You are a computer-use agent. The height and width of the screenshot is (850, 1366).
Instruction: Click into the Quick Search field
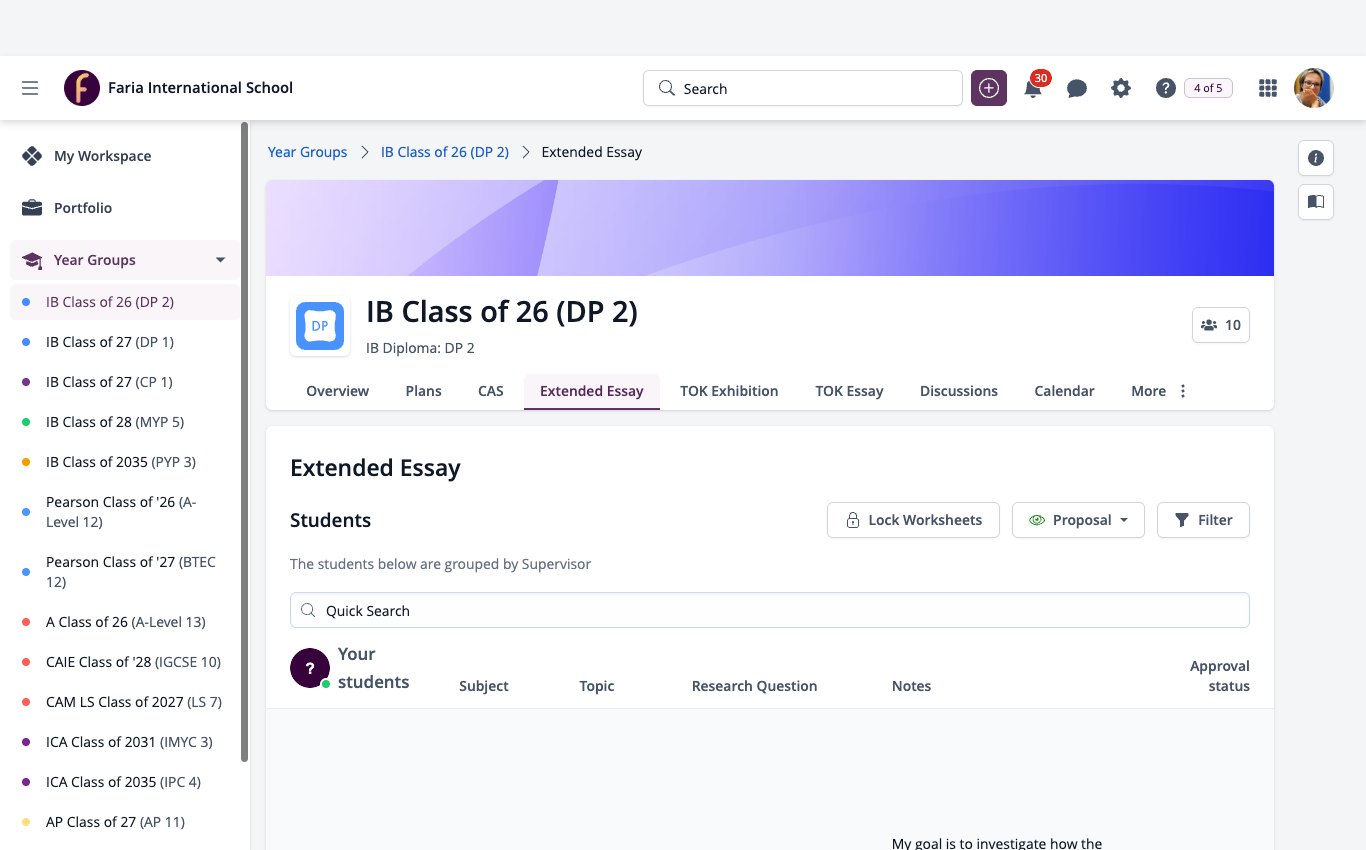click(770, 610)
